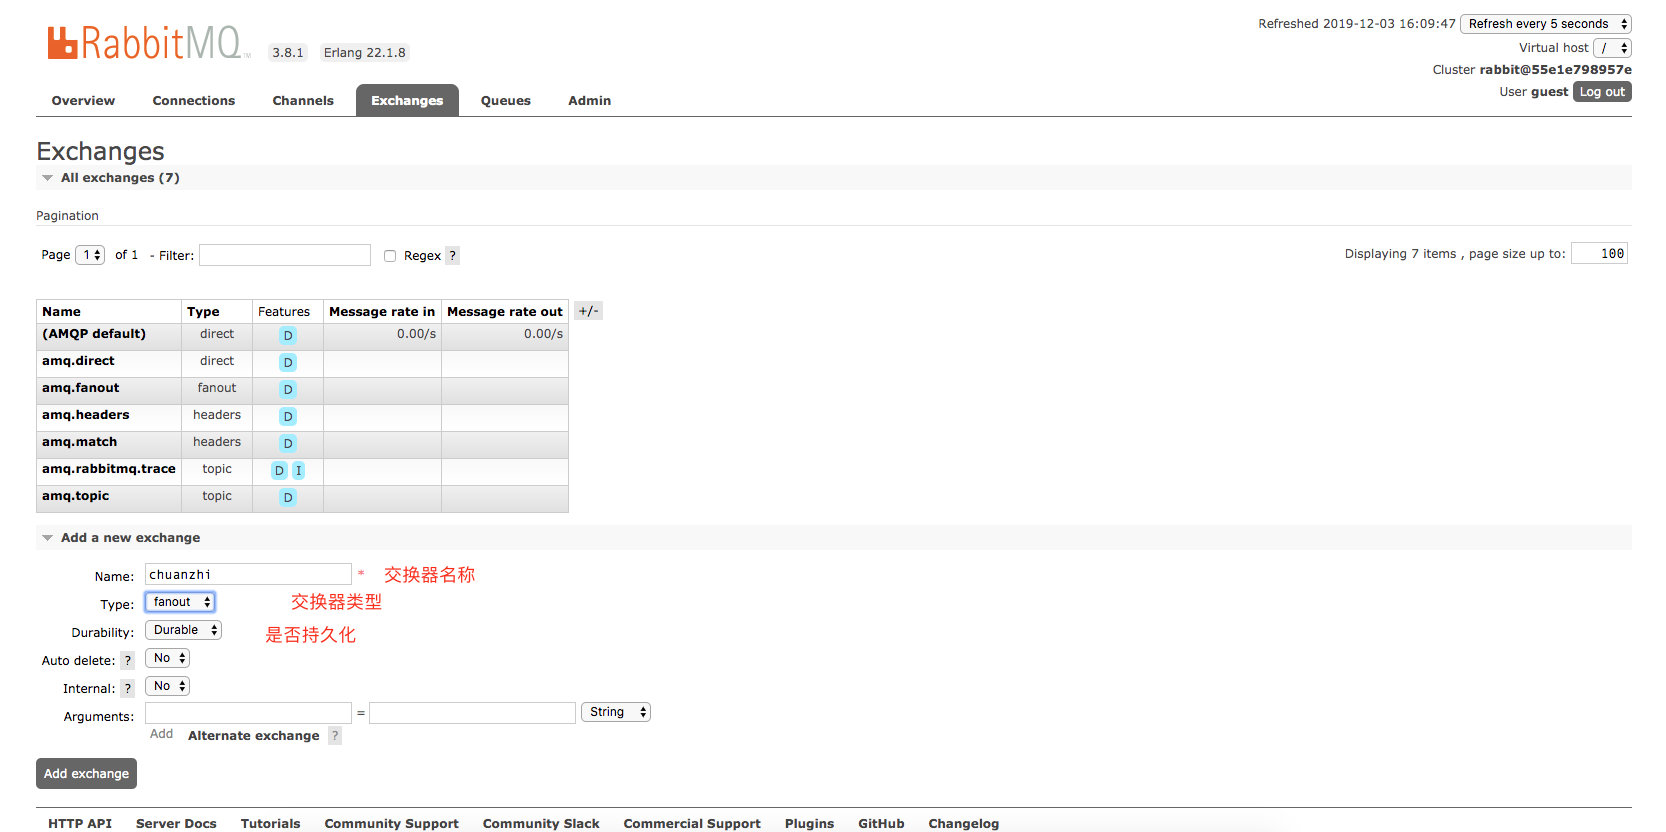This screenshot has width=1666, height=832.
Task: Click the D badge in amq.match row
Action: pos(288,443)
